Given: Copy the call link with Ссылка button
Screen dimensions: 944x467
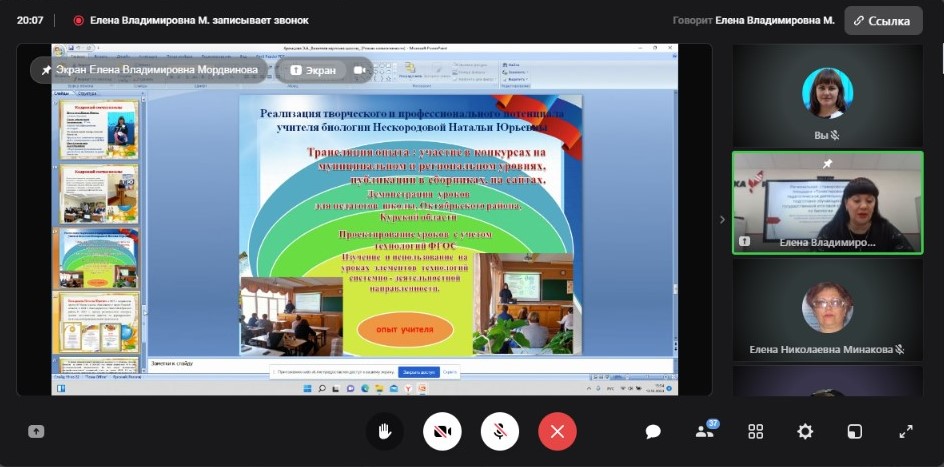Looking at the screenshot, I should coord(883,21).
